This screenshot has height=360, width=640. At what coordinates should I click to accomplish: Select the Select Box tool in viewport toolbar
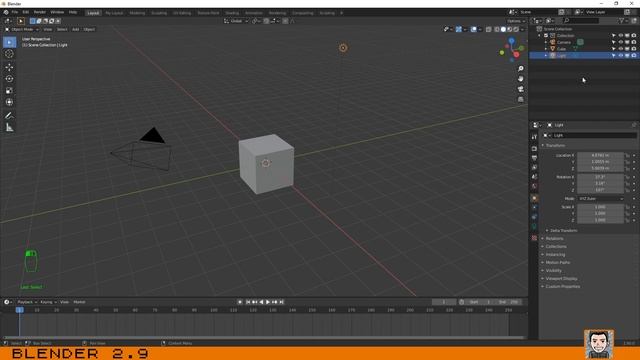[x=9, y=42]
